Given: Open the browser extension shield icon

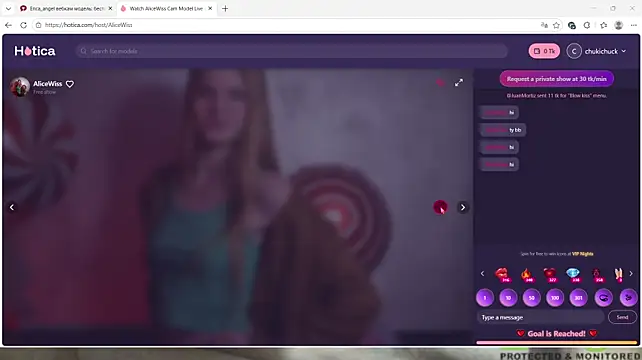Looking at the screenshot, I should point(572,25).
